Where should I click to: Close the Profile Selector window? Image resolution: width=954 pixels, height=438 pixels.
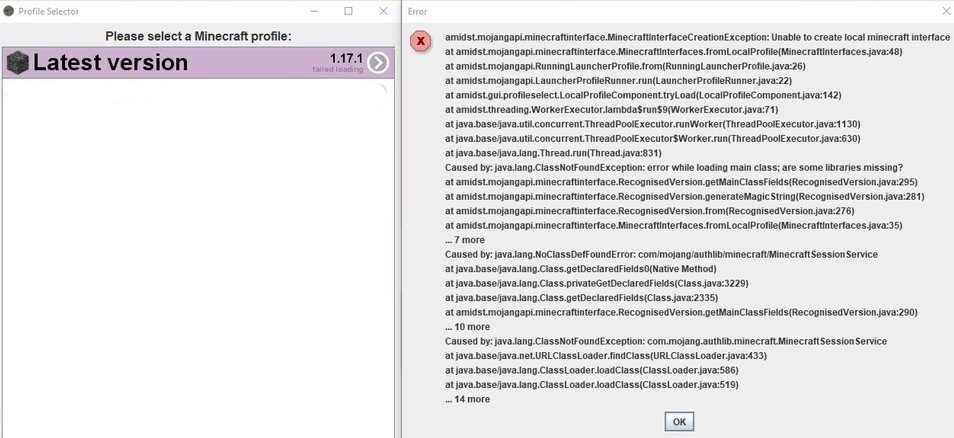point(383,11)
